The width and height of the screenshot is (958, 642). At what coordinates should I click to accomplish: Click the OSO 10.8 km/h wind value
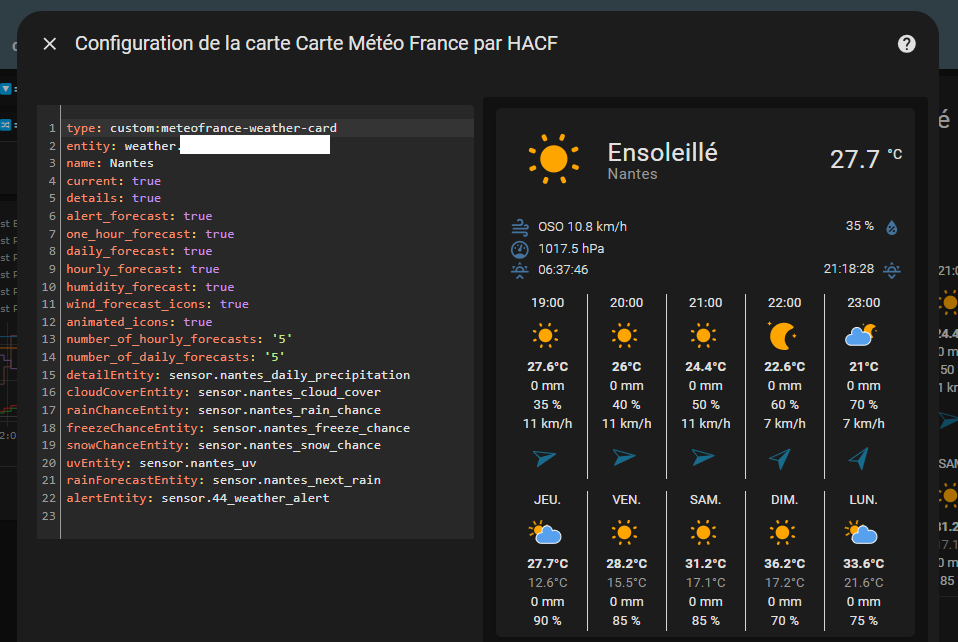pos(582,227)
